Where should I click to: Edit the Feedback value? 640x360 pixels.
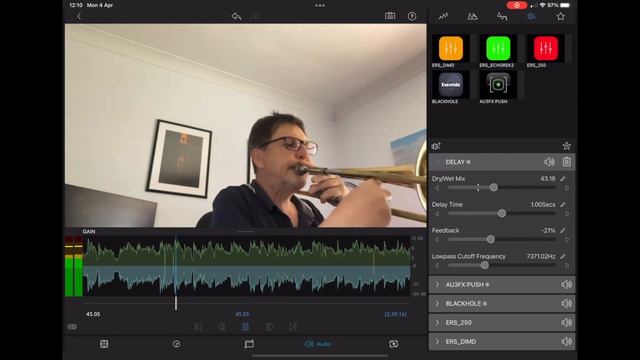[x=563, y=231]
